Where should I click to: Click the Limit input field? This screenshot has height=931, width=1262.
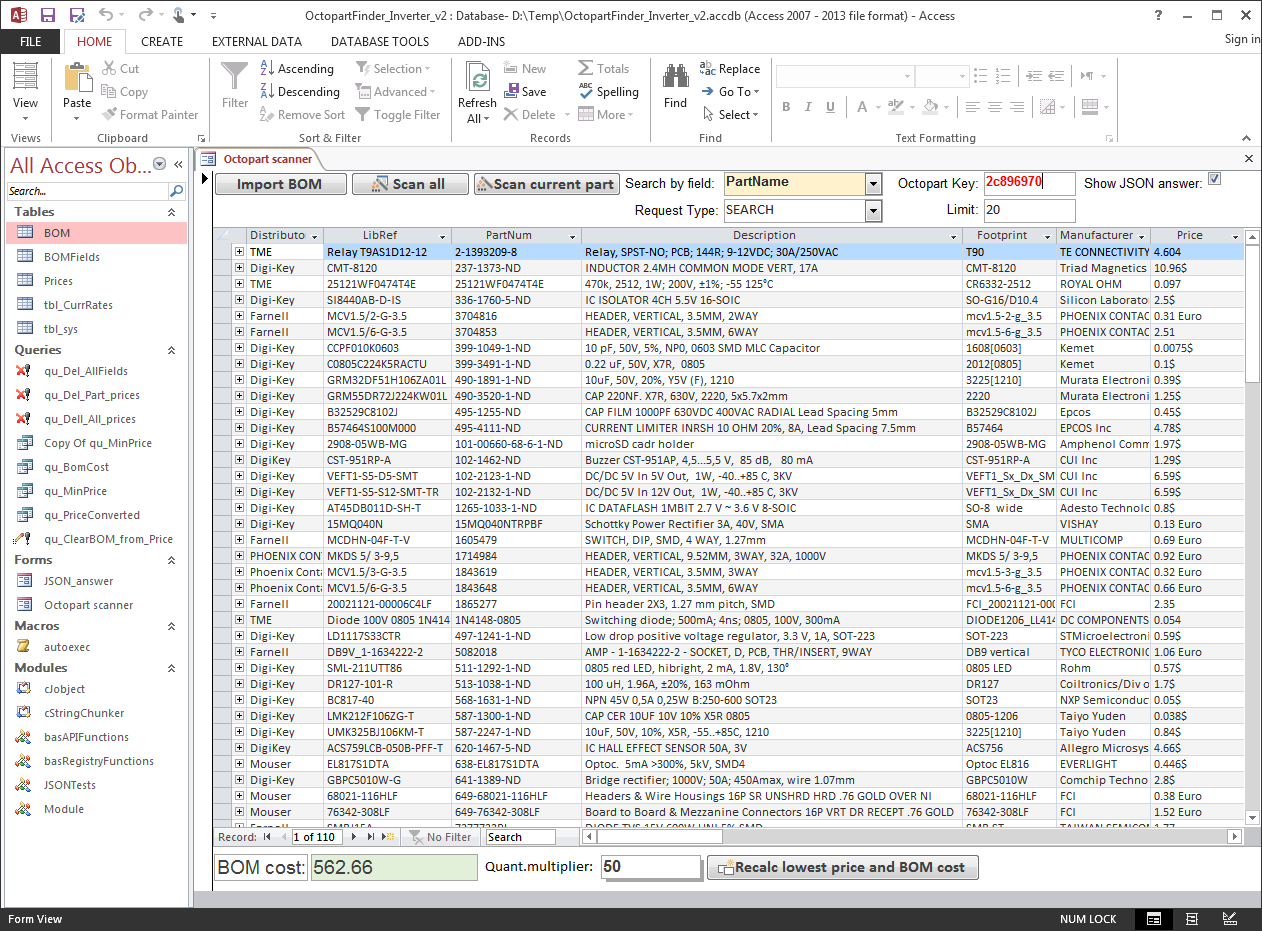tap(1029, 210)
